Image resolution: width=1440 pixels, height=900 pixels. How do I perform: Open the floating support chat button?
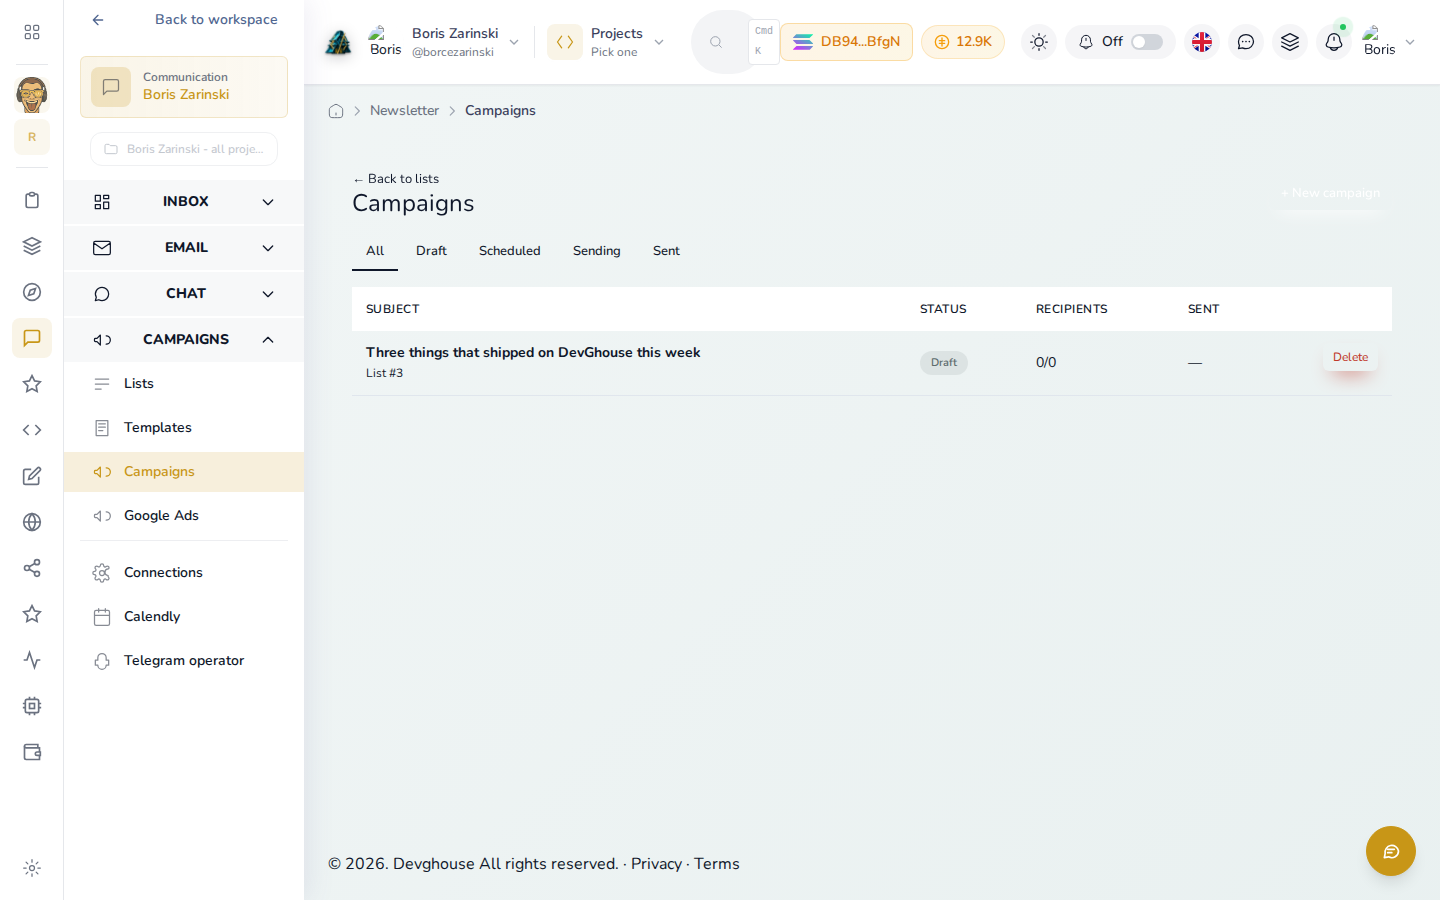point(1391,851)
